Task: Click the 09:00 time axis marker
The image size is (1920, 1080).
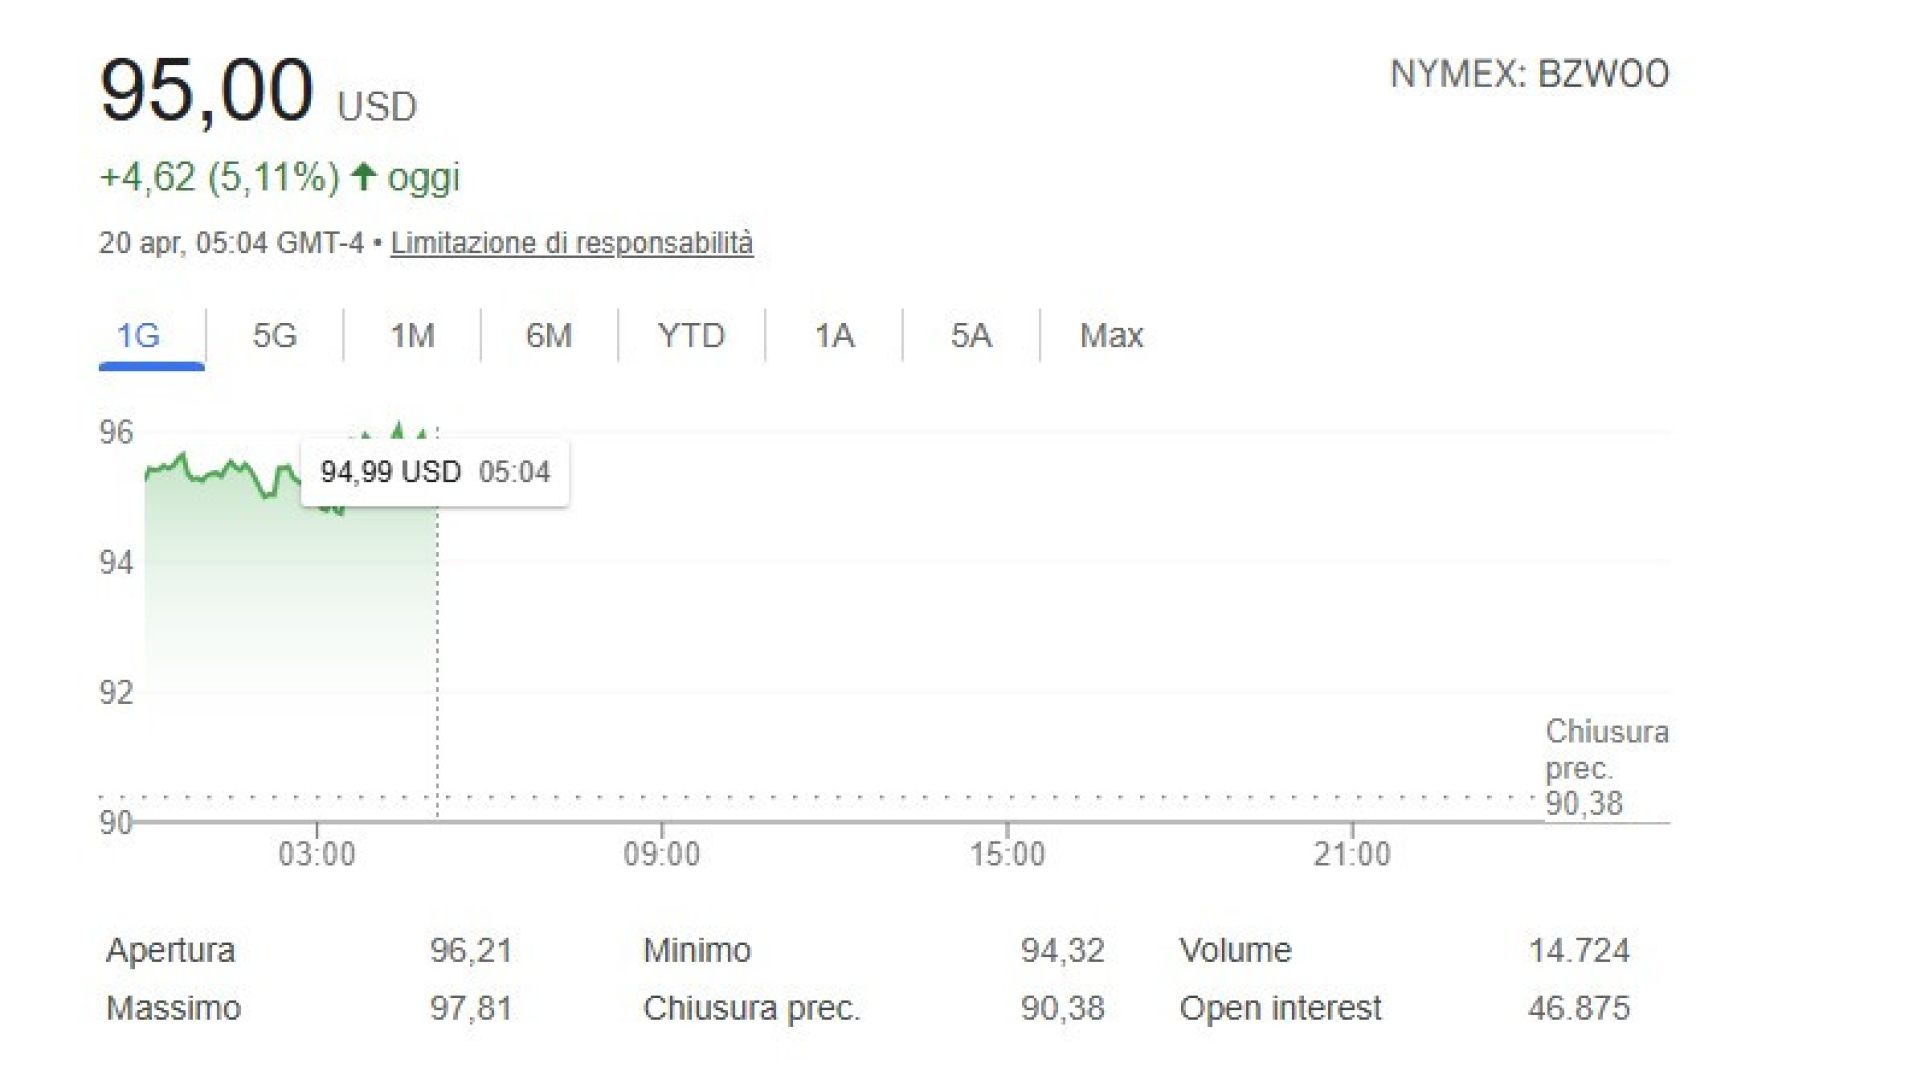Action: pos(662,854)
